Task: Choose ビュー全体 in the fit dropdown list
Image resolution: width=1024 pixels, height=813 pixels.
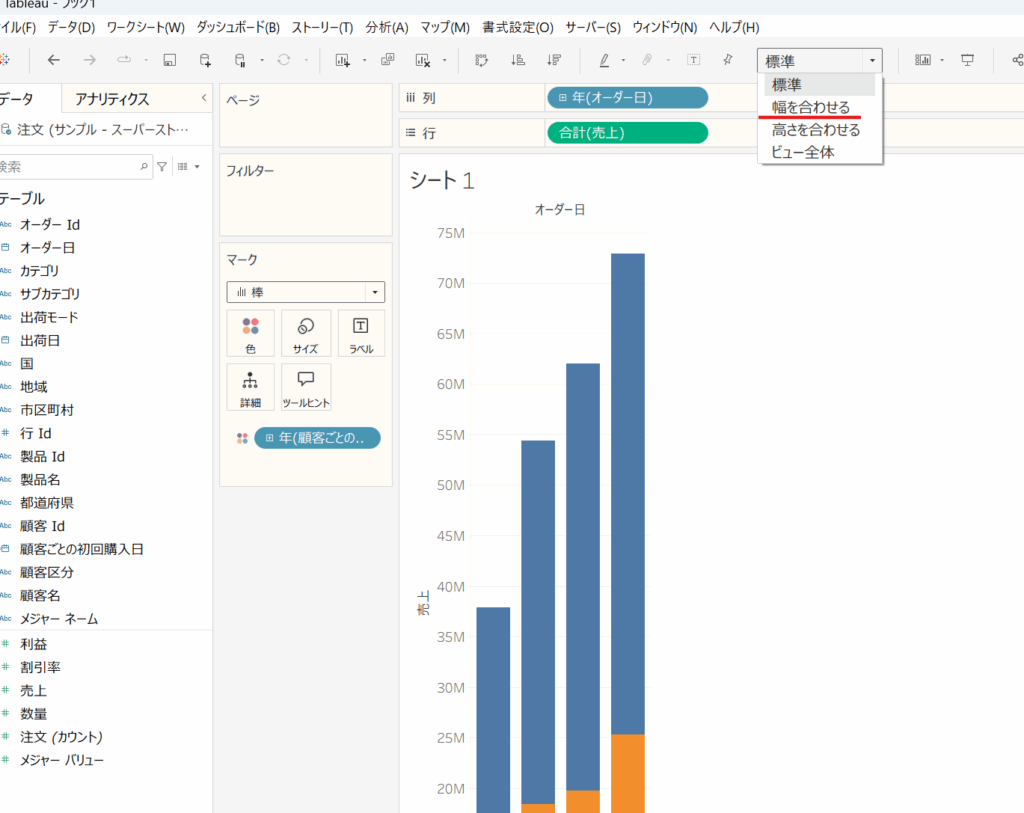Action: pyautogui.click(x=802, y=152)
